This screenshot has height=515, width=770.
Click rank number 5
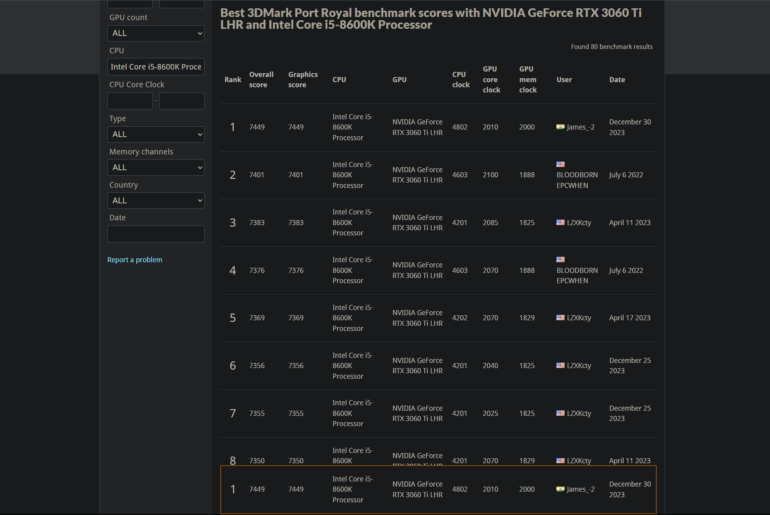click(233, 318)
